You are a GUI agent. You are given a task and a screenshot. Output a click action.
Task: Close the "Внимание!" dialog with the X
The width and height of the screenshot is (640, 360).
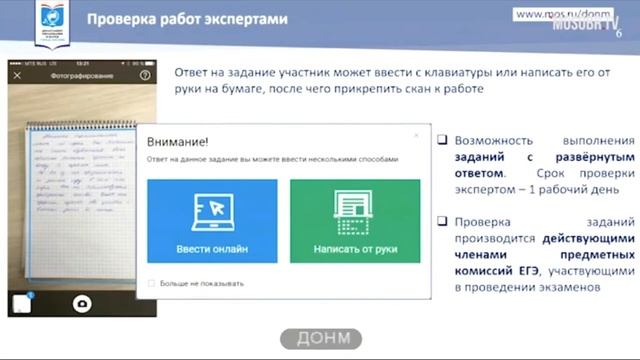tap(416, 136)
